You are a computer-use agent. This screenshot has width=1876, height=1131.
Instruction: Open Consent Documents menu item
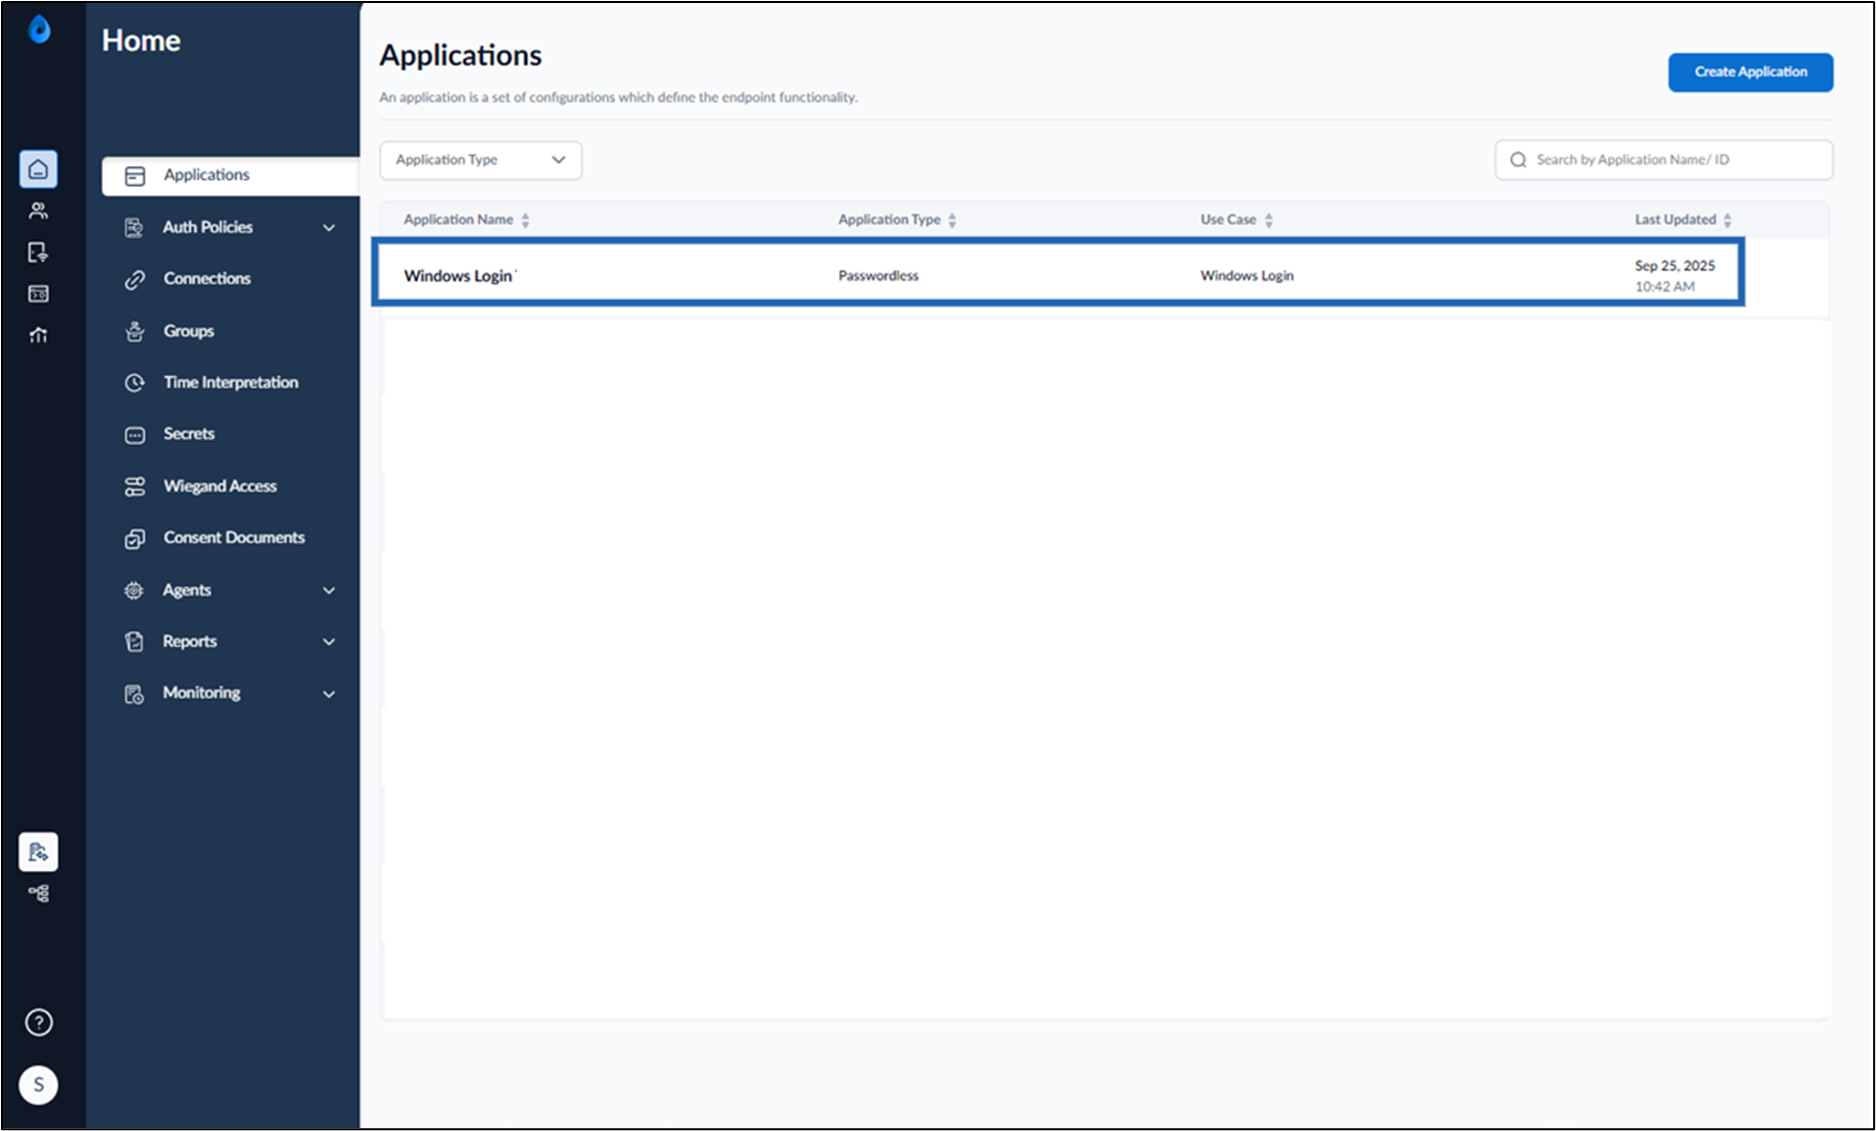(234, 538)
